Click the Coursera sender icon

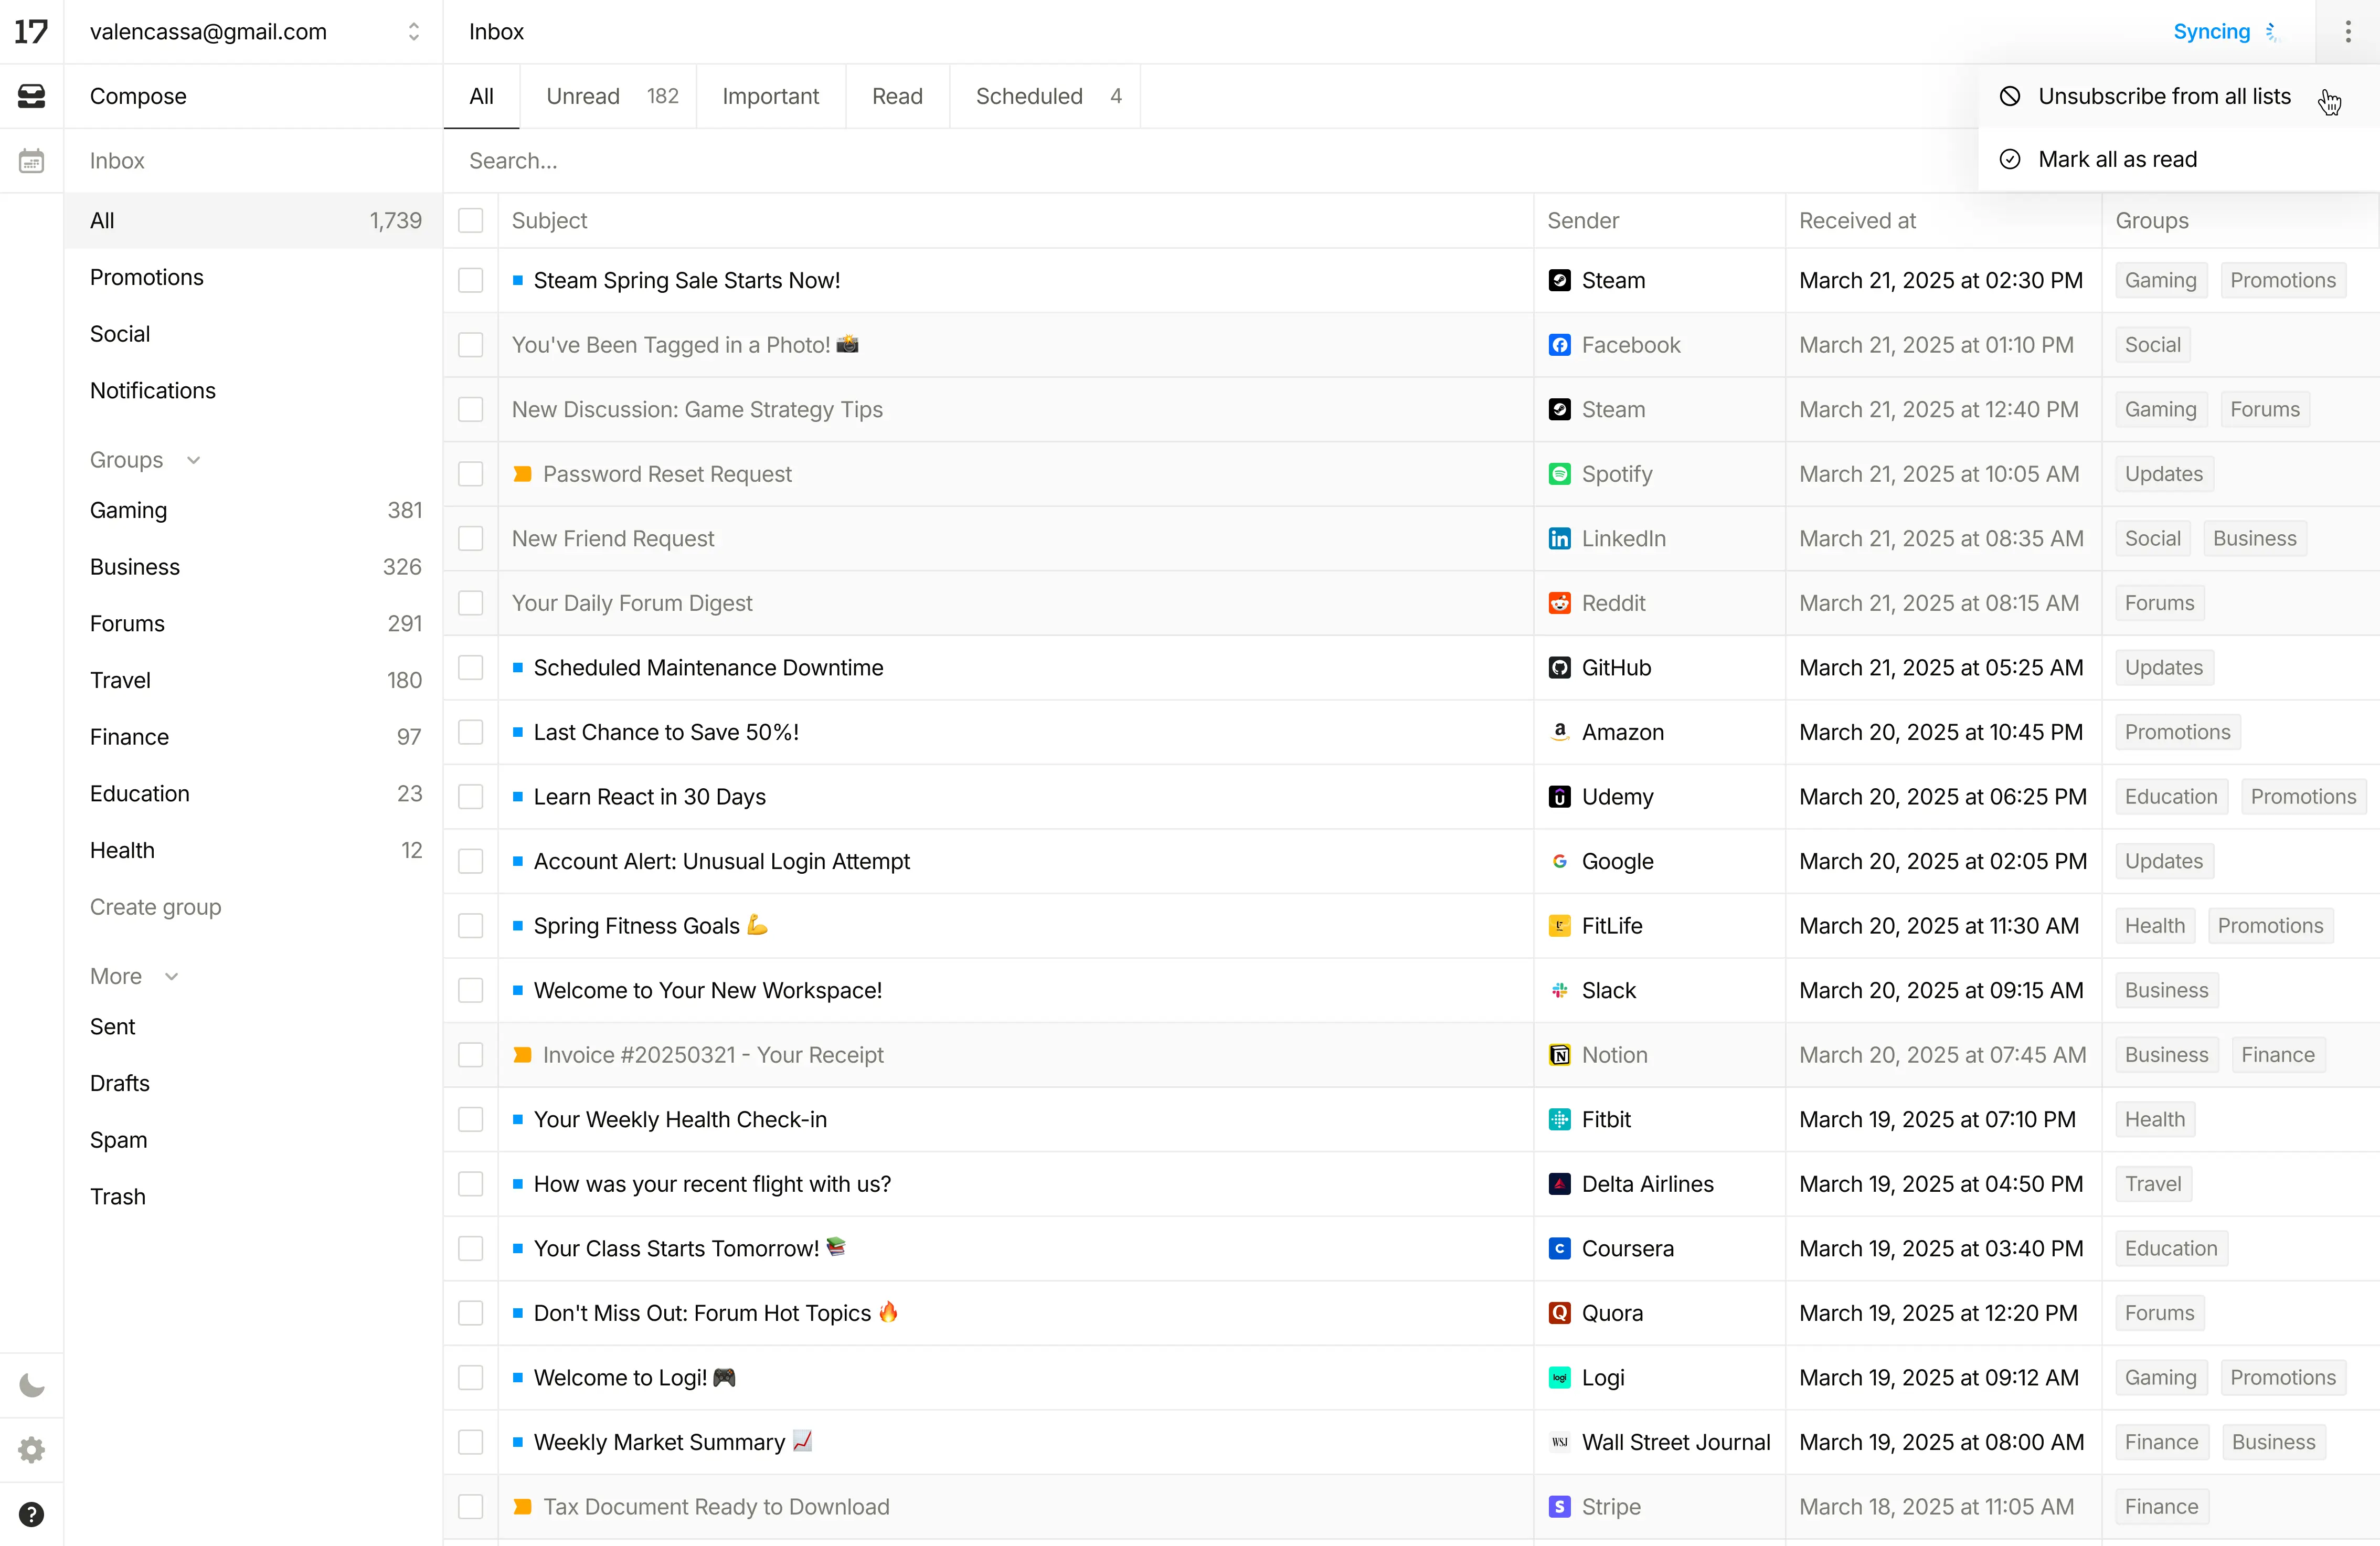click(x=1559, y=1248)
